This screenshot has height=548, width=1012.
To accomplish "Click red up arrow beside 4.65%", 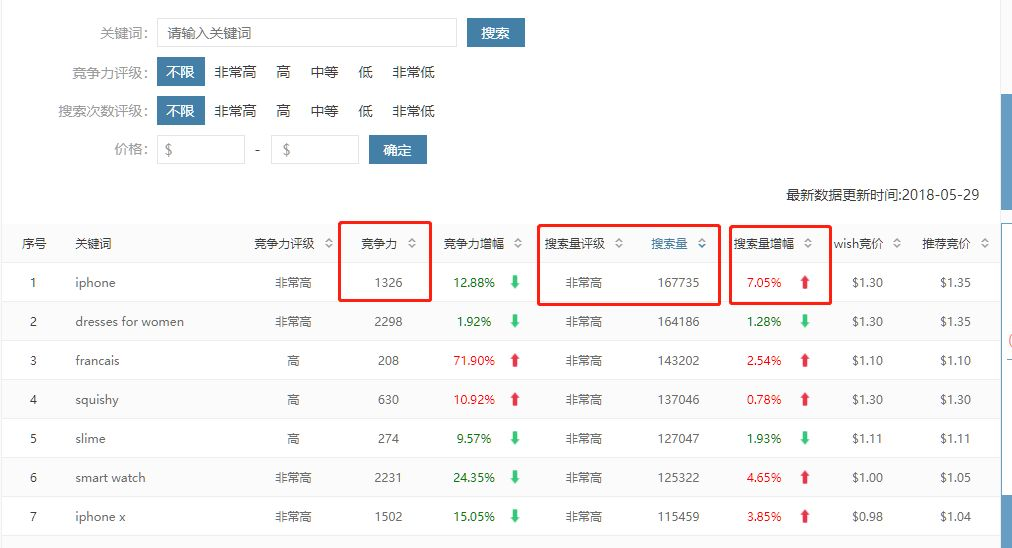I will coord(805,477).
